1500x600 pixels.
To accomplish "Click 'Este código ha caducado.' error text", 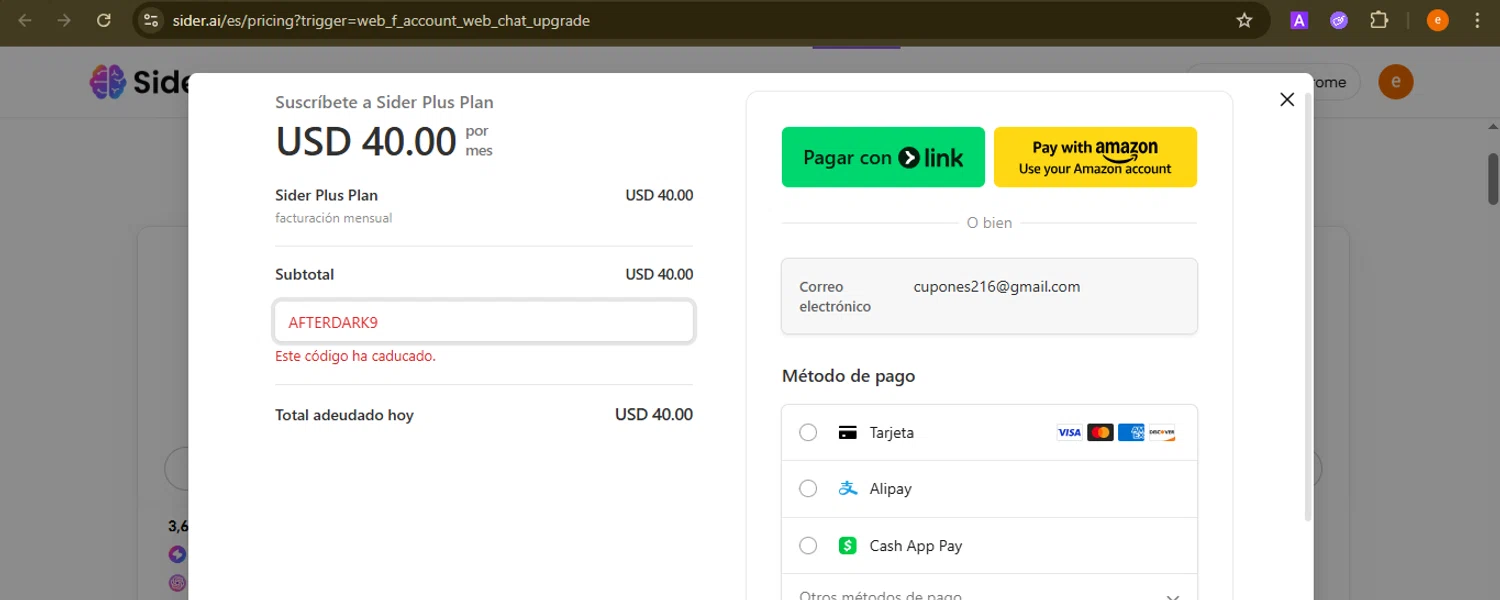I will coord(356,356).
